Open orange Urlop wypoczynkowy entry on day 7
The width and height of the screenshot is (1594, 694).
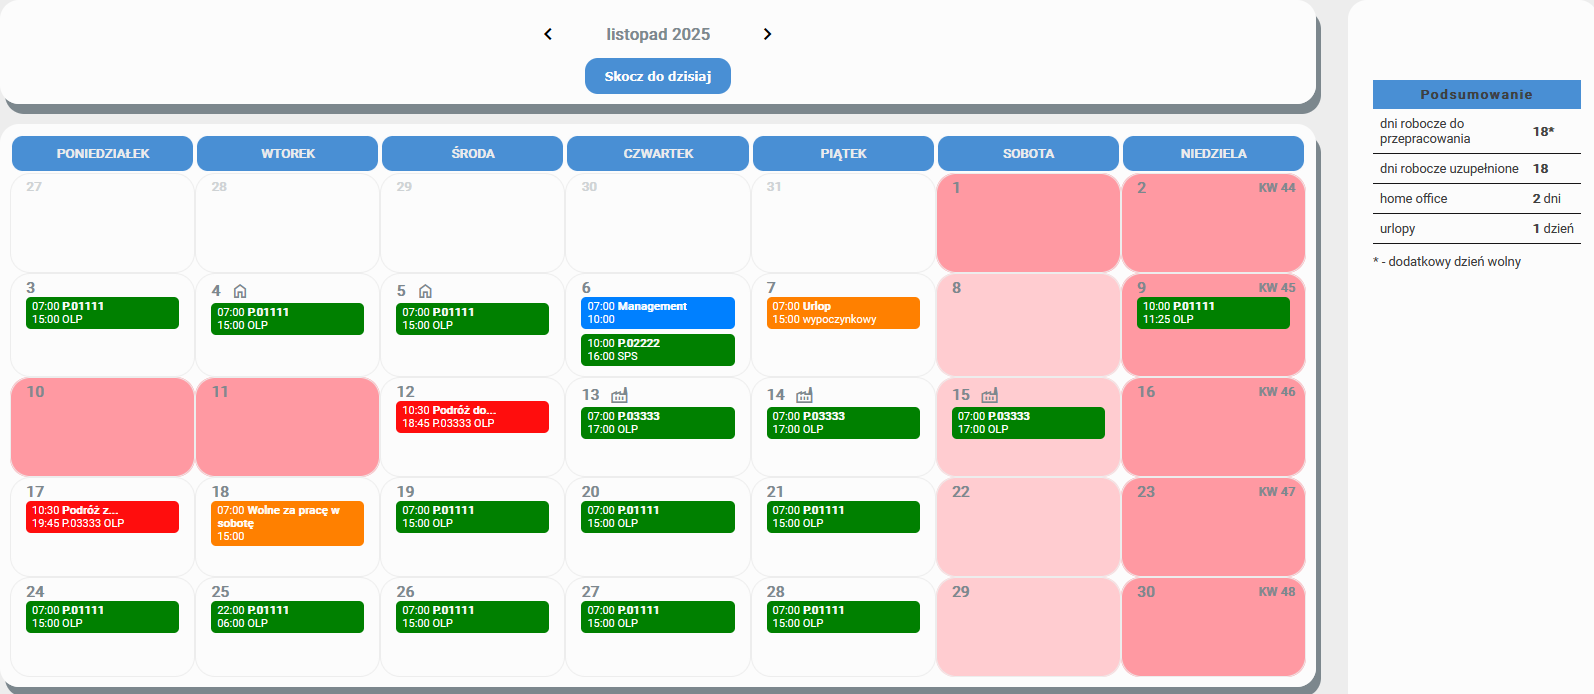(x=842, y=313)
